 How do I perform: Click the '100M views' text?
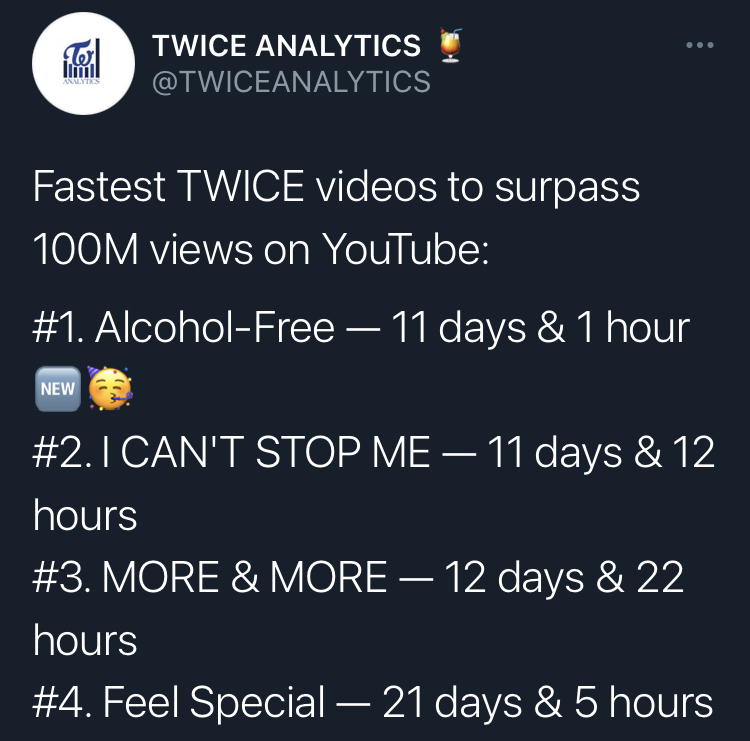coord(143,250)
